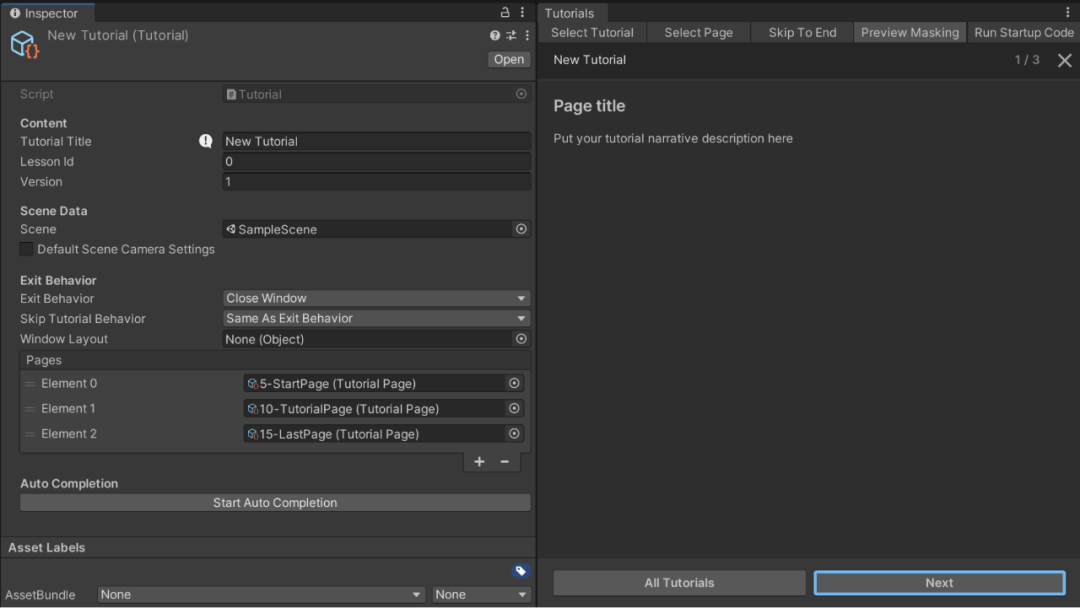Click the blue Asset Labels tag icon
This screenshot has height=608, width=1080.
[x=520, y=571]
